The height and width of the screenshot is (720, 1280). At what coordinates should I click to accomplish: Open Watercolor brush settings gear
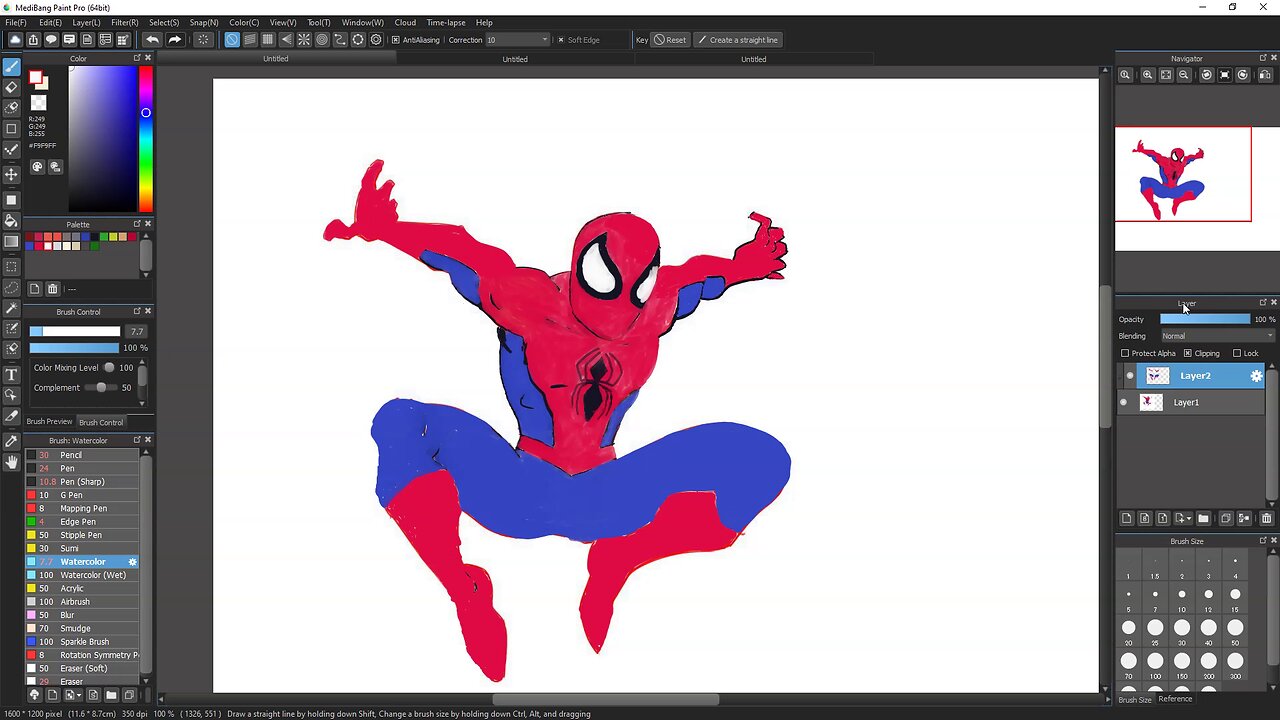click(132, 562)
